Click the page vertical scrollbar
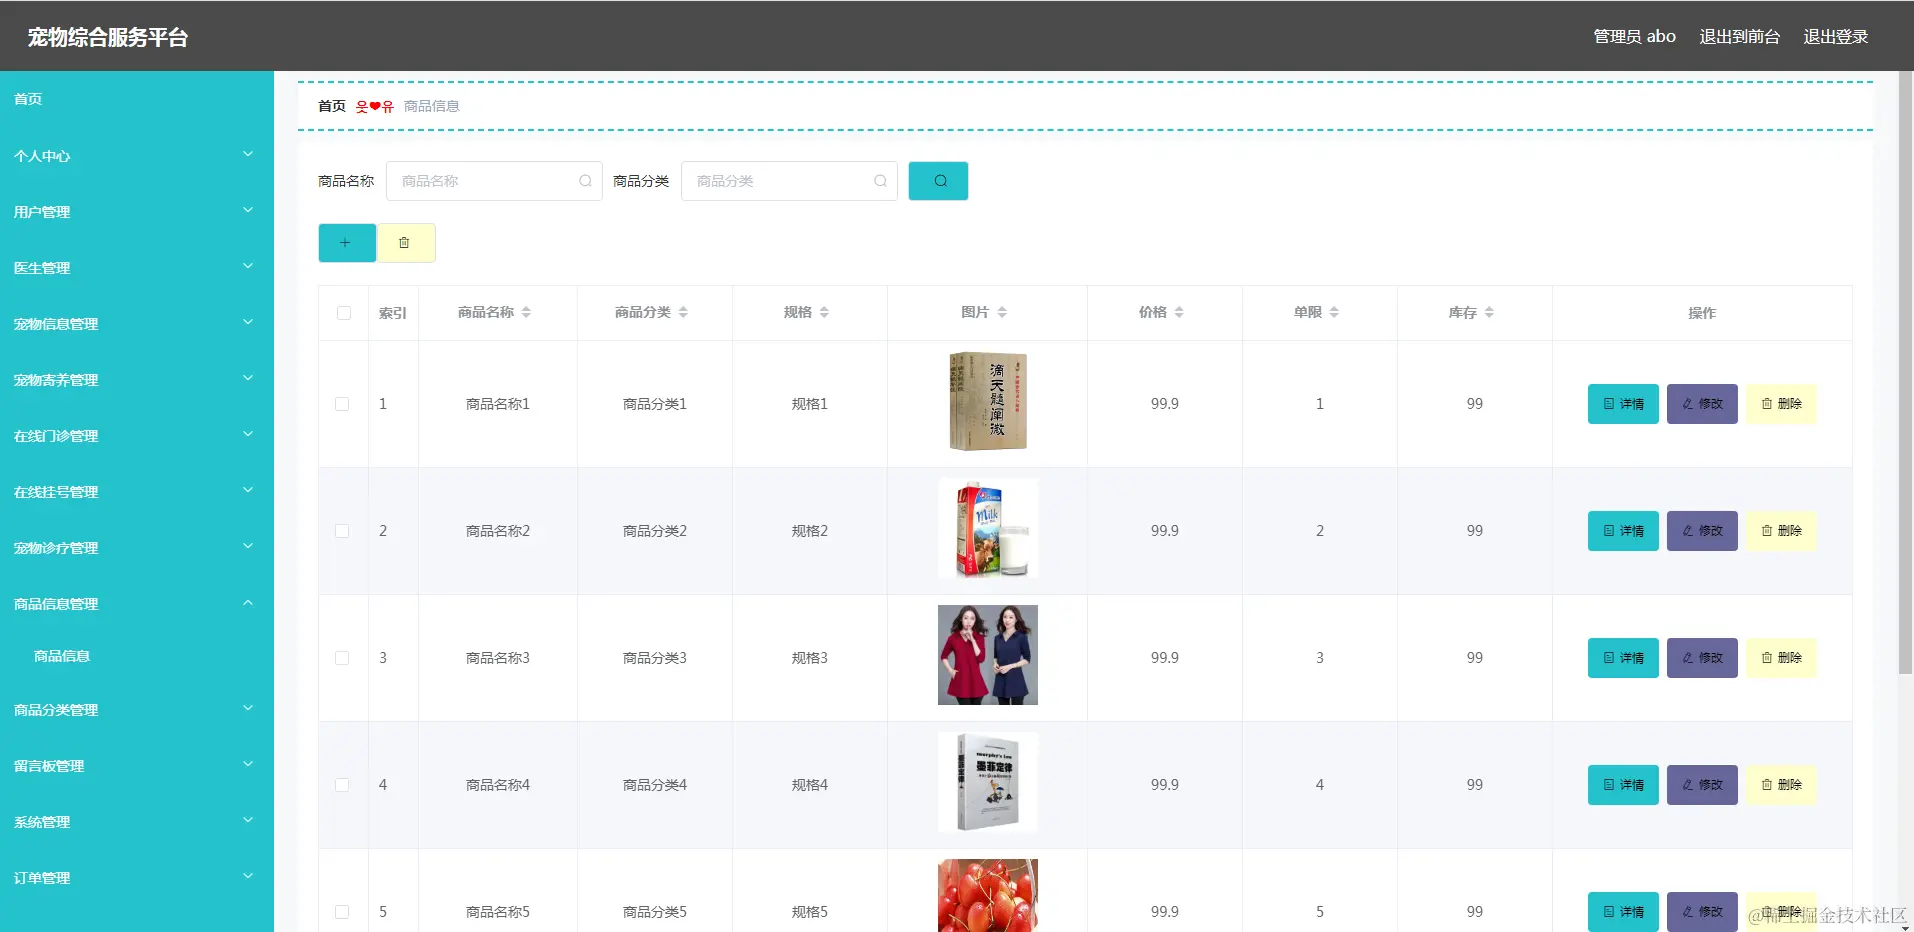Image resolution: width=1914 pixels, height=932 pixels. (x=1905, y=372)
